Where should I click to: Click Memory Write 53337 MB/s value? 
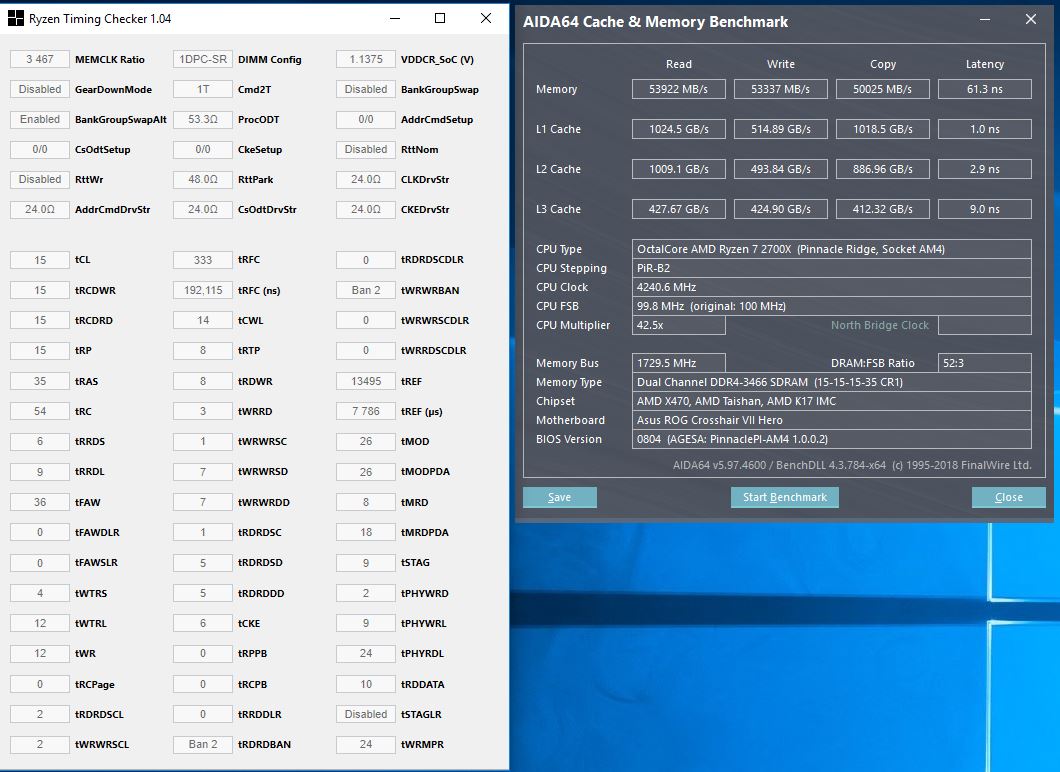781,89
